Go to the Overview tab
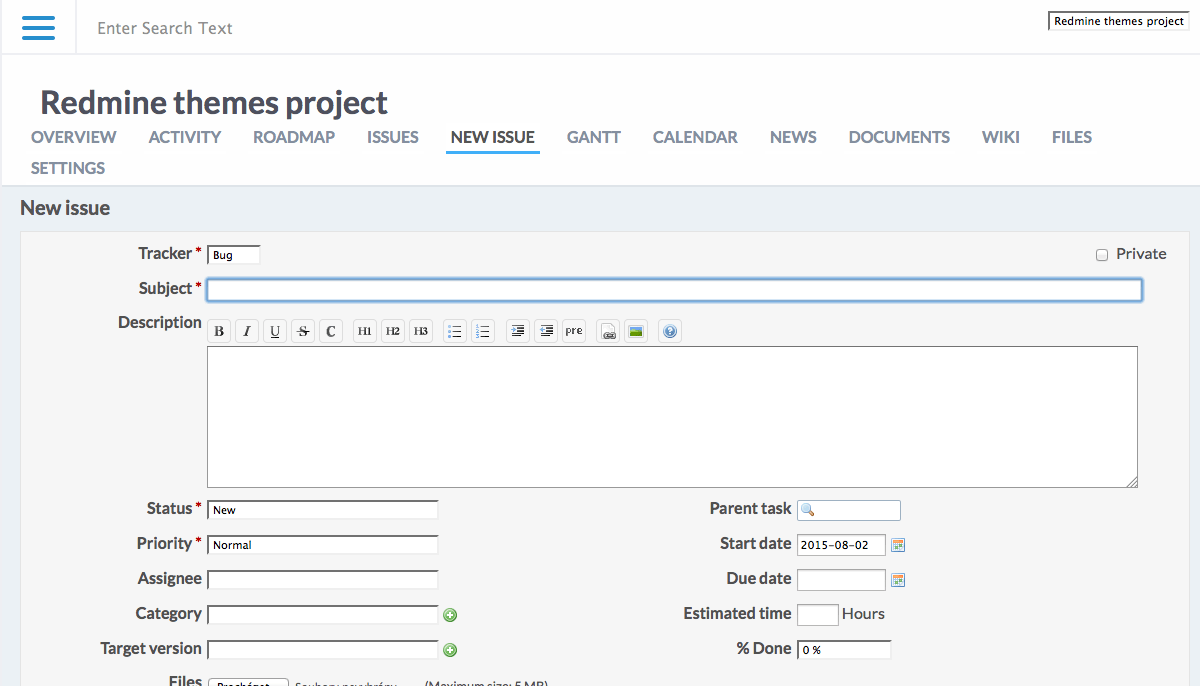 point(74,137)
